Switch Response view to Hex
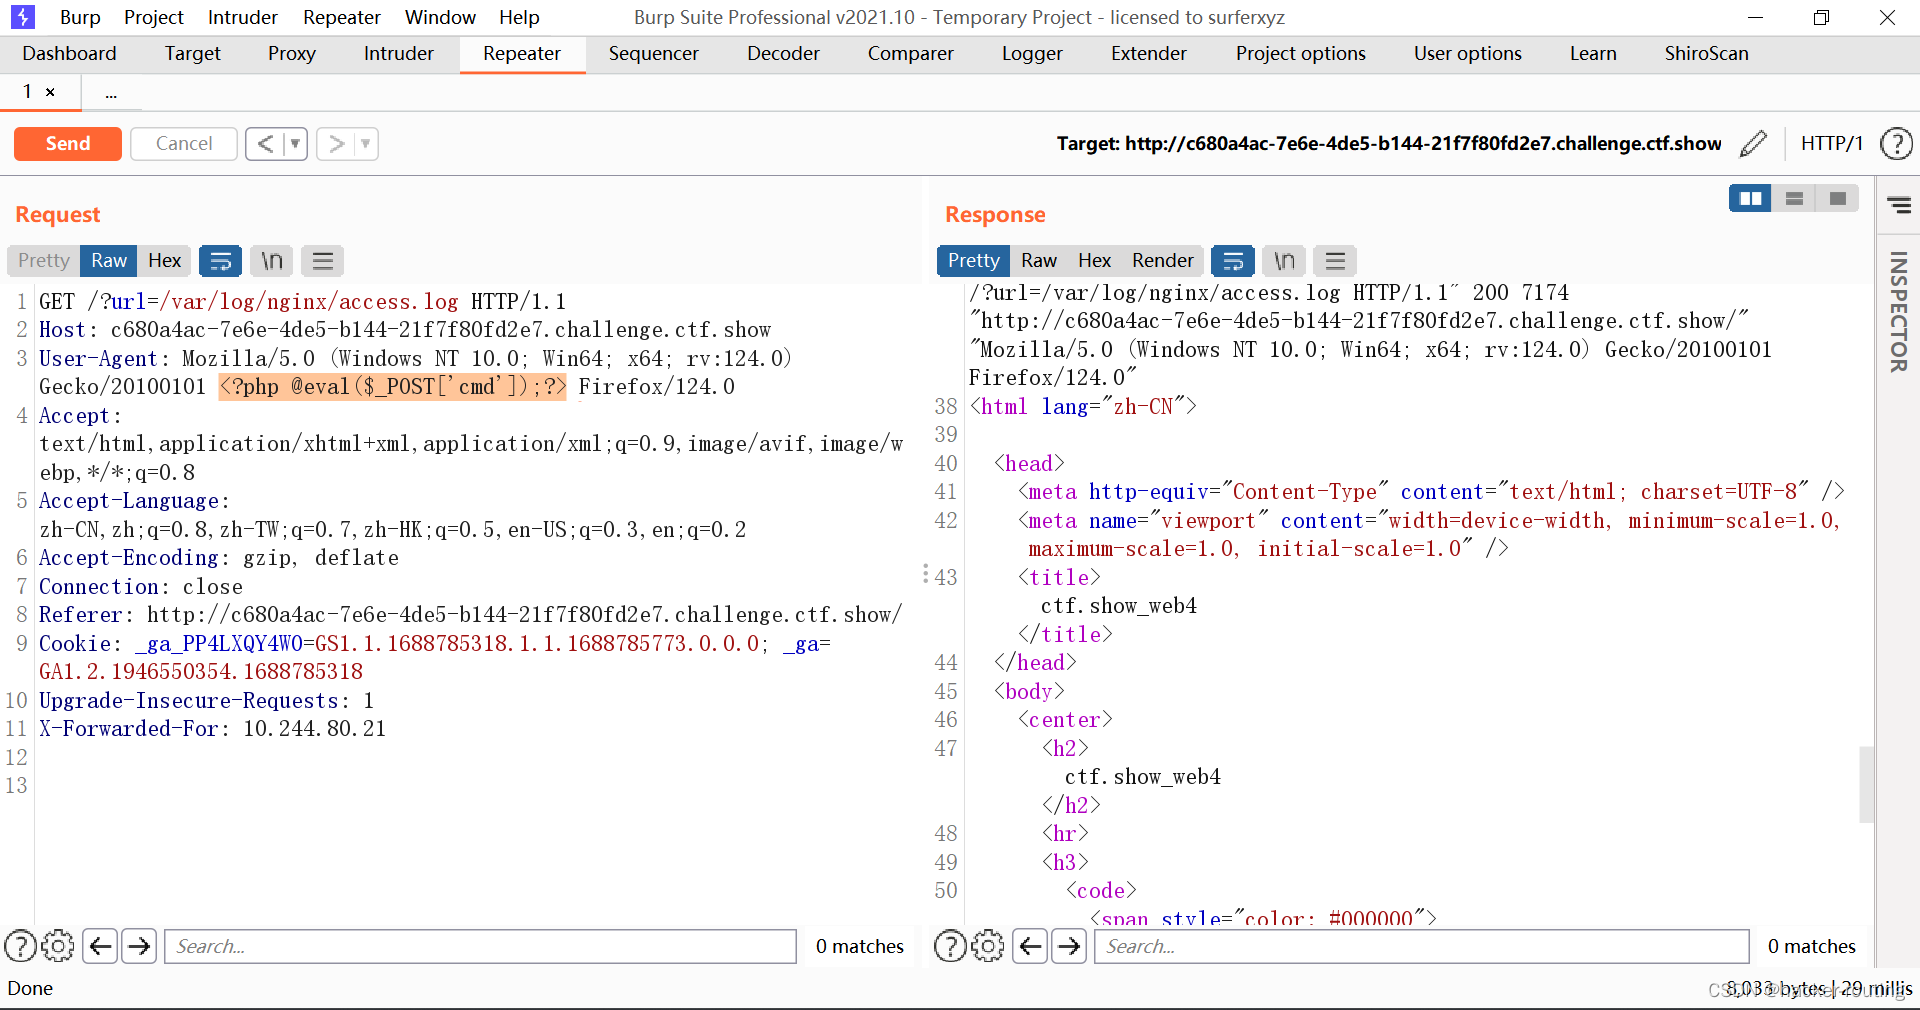 click(x=1094, y=261)
